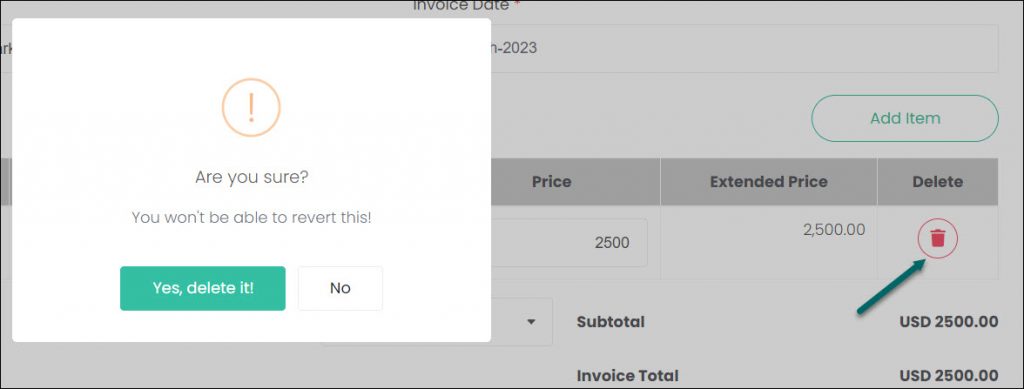Screen dimensions: 1024x389
Task: Click the 2,500.00 extended price cell
Action: (x=769, y=242)
